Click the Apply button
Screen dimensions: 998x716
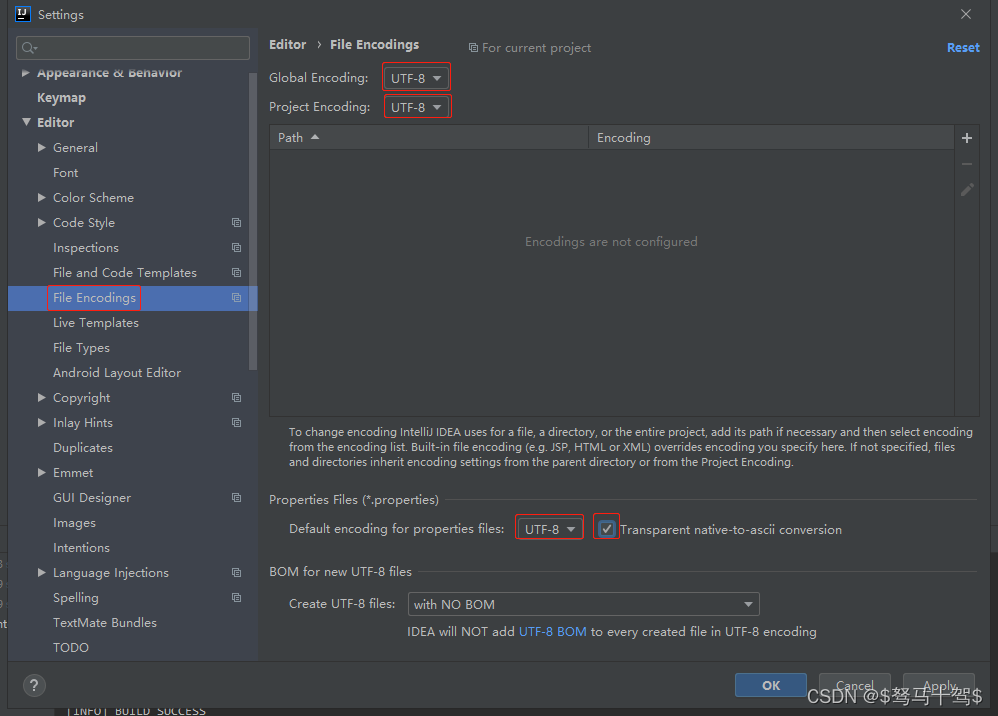click(939, 685)
